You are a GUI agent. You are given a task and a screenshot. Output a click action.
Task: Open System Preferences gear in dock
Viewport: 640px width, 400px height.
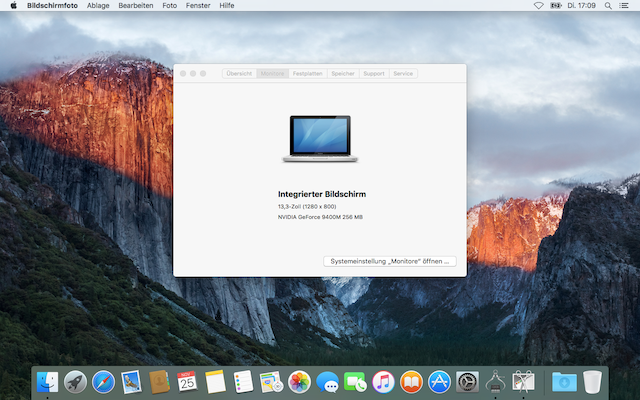pyautogui.click(x=467, y=381)
